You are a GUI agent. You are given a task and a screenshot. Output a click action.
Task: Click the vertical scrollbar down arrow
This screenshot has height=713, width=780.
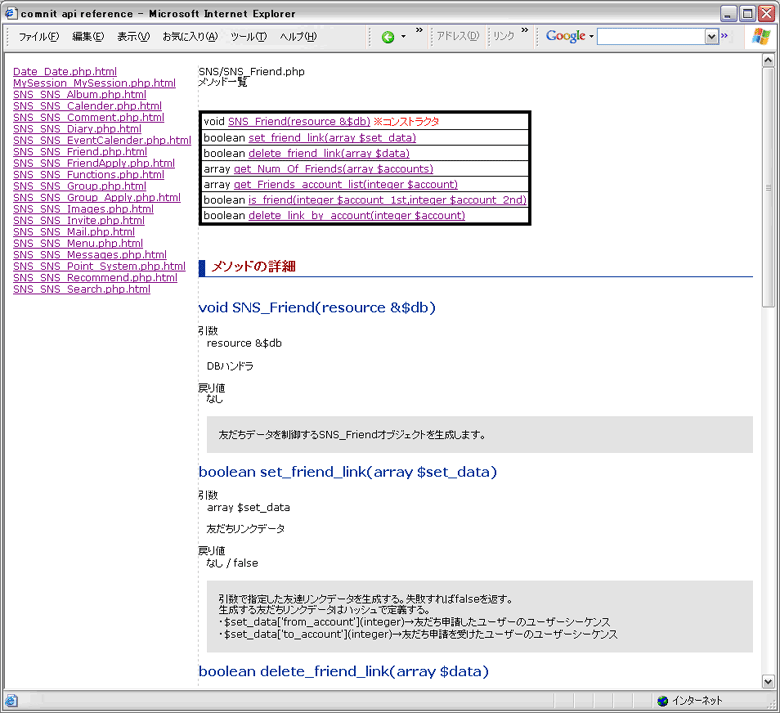(769, 680)
